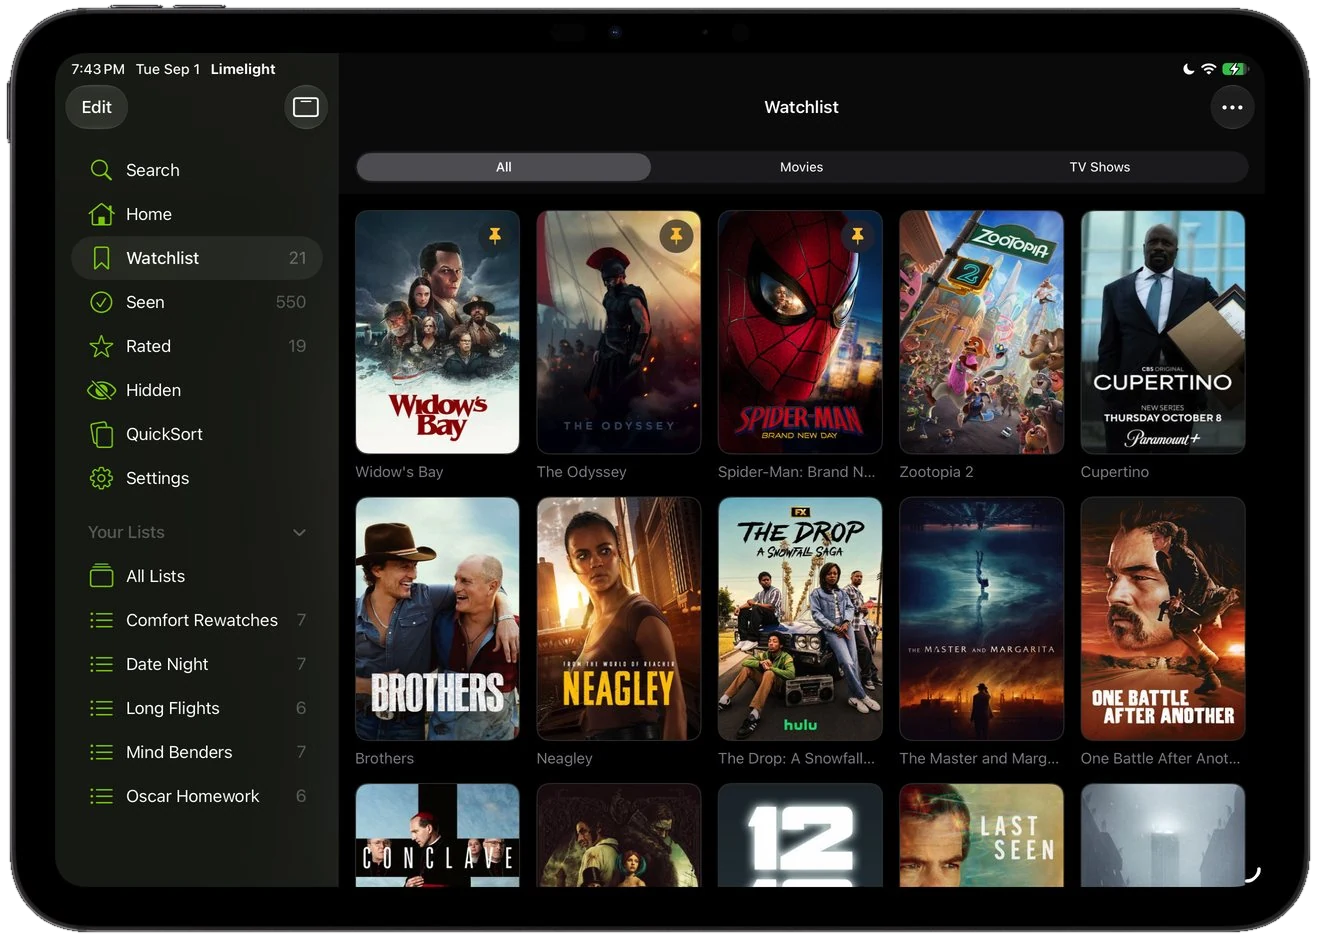This screenshot has height=940, width=1320.
Task: Click the Watchlist bookmark icon
Action: 101,258
